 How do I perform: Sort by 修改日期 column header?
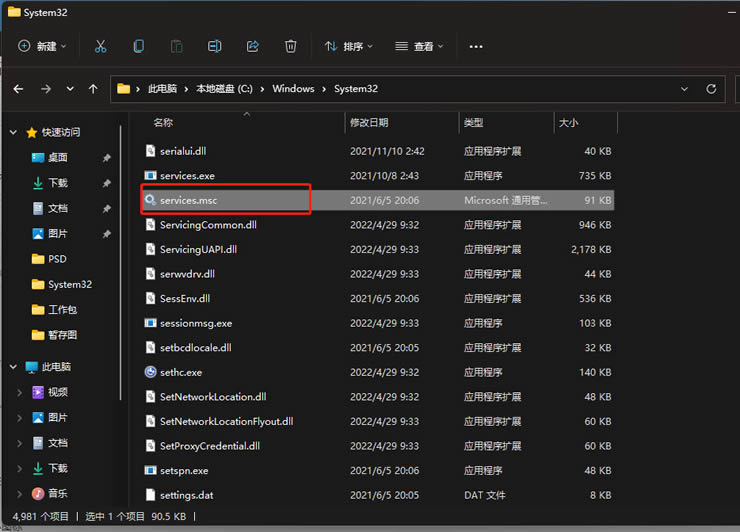coord(369,123)
